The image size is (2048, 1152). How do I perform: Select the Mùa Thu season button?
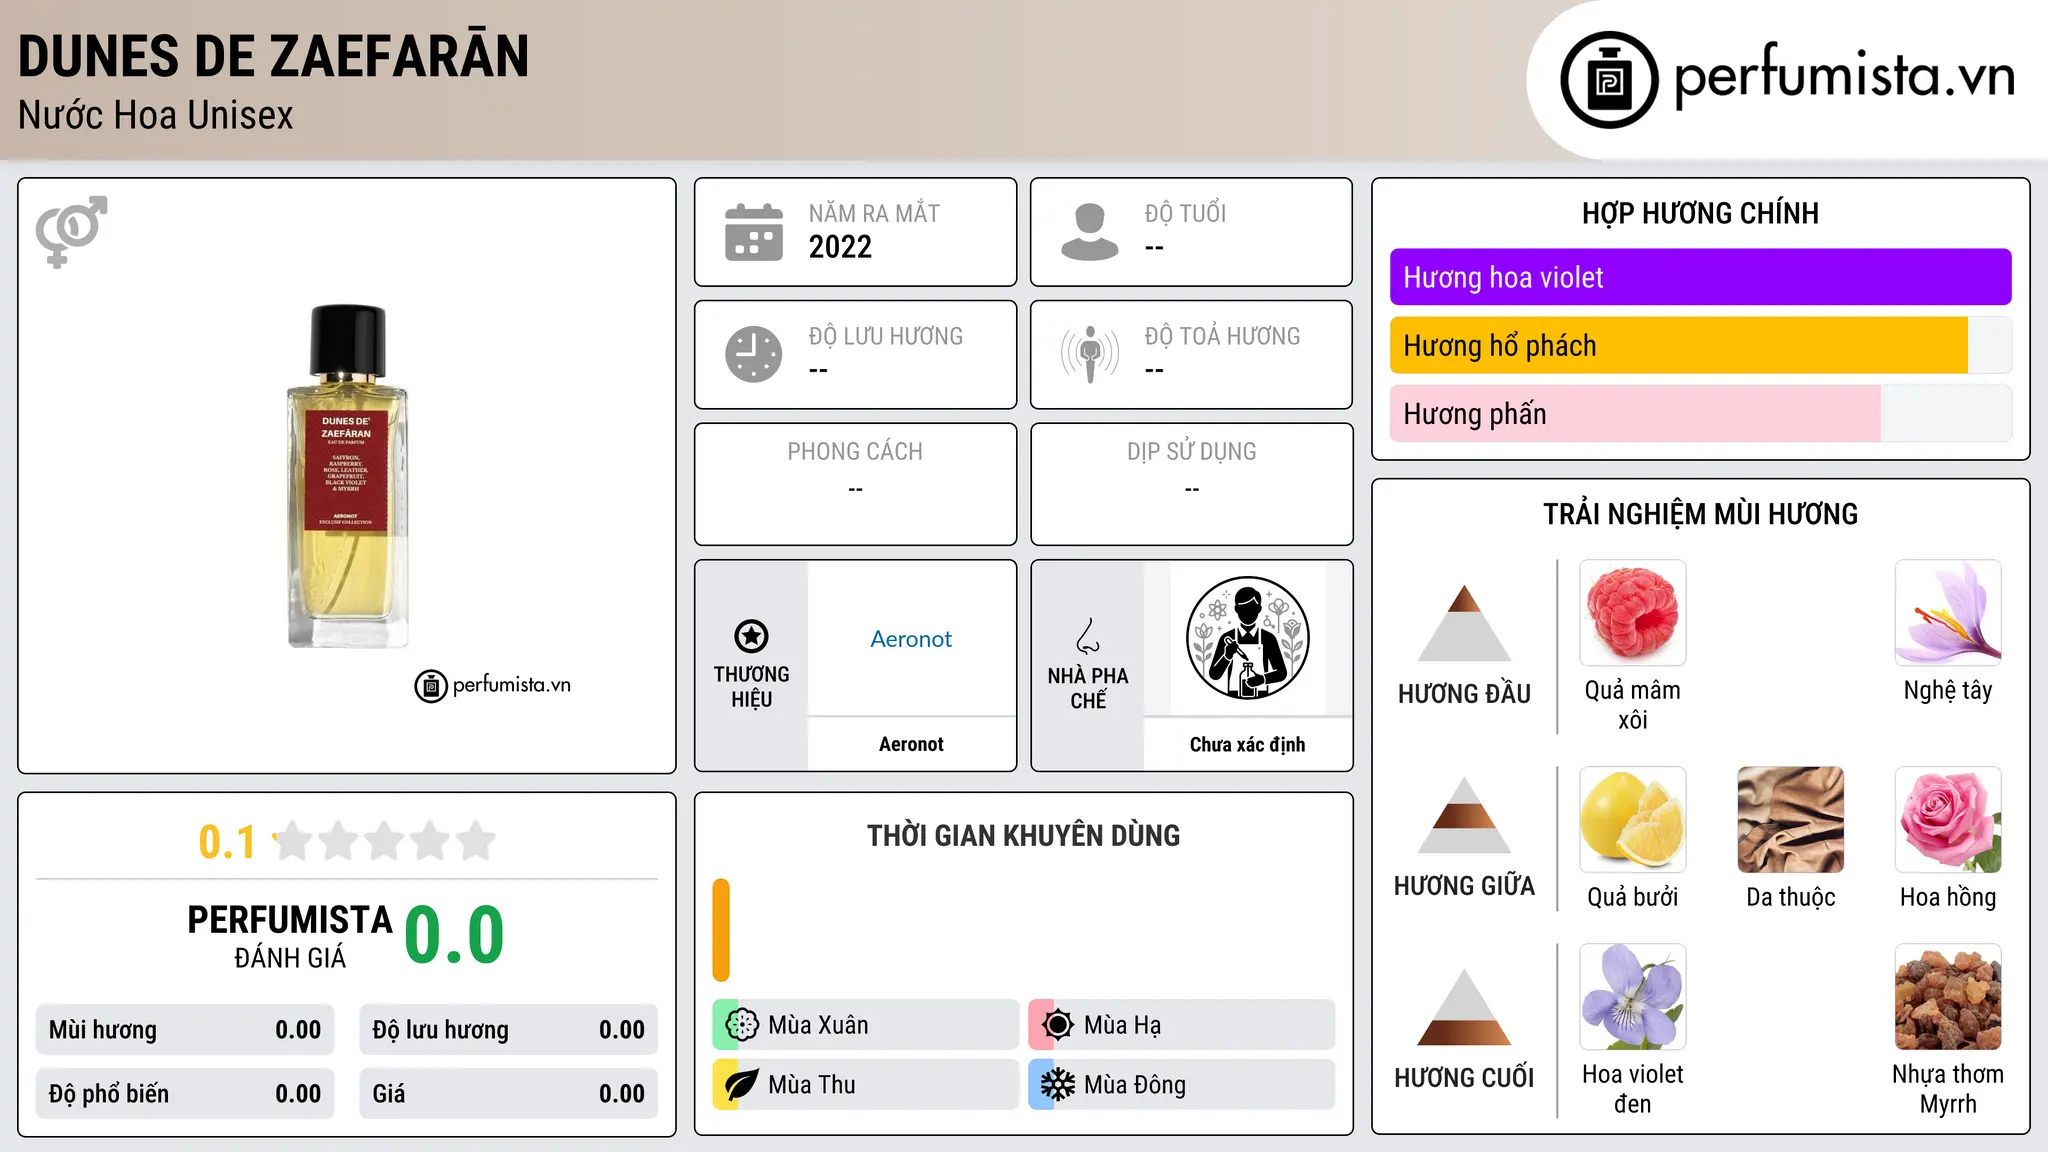coord(866,1085)
